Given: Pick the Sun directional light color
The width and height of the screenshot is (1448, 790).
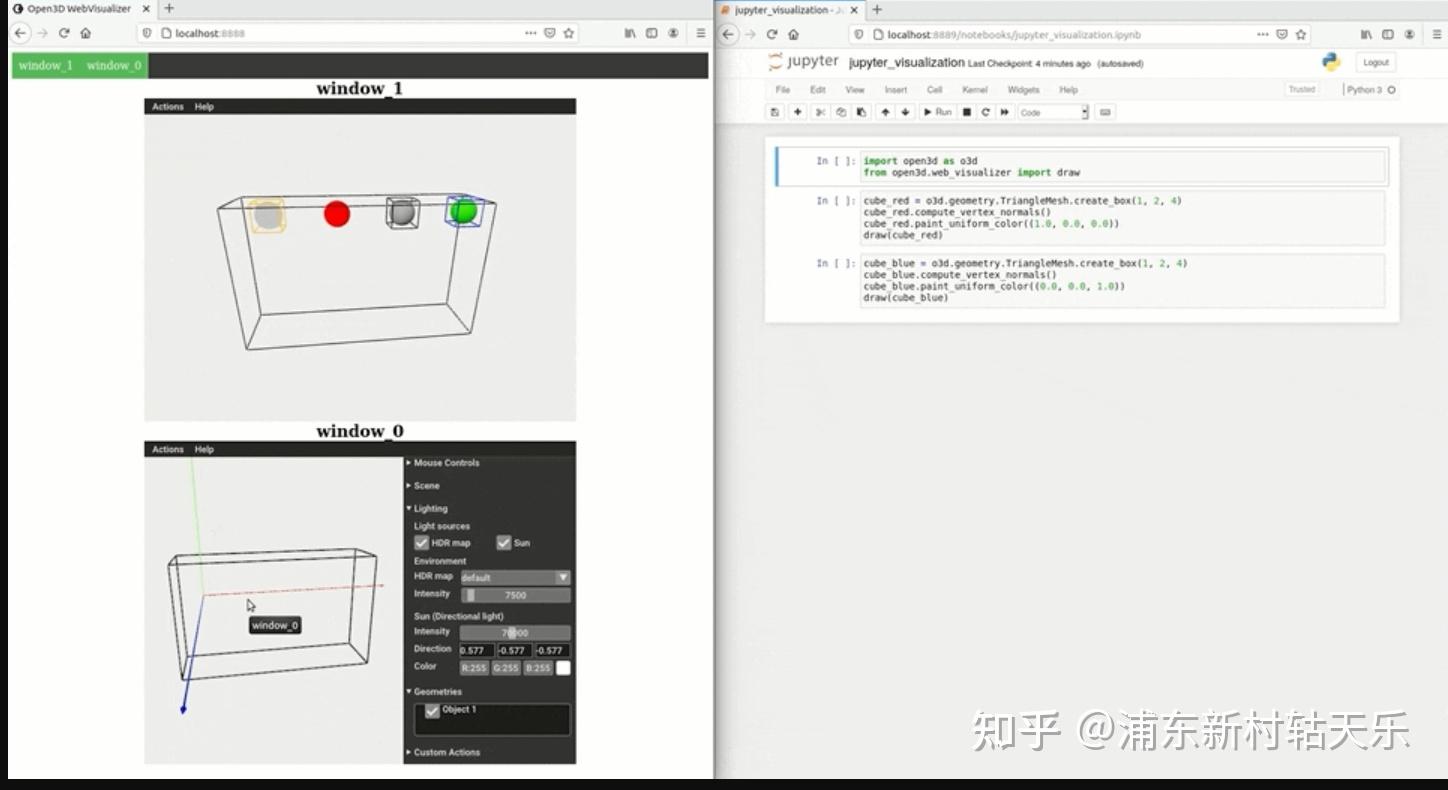Looking at the screenshot, I should click(x=562, y=666).
